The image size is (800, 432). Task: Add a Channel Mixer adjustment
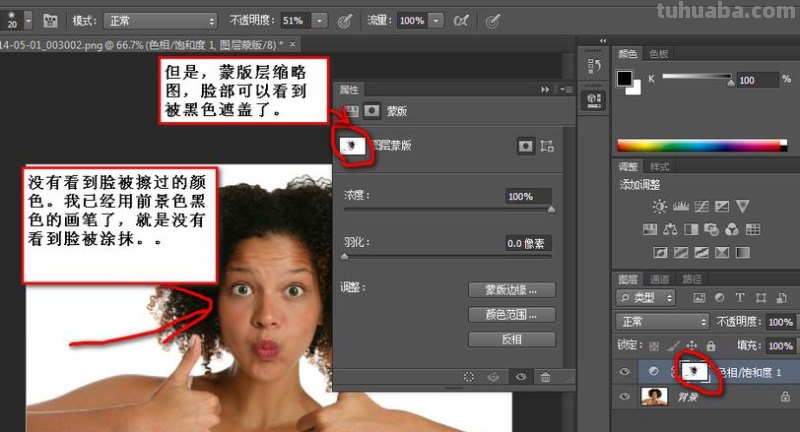pyautogui.click(x=732, y=230)
